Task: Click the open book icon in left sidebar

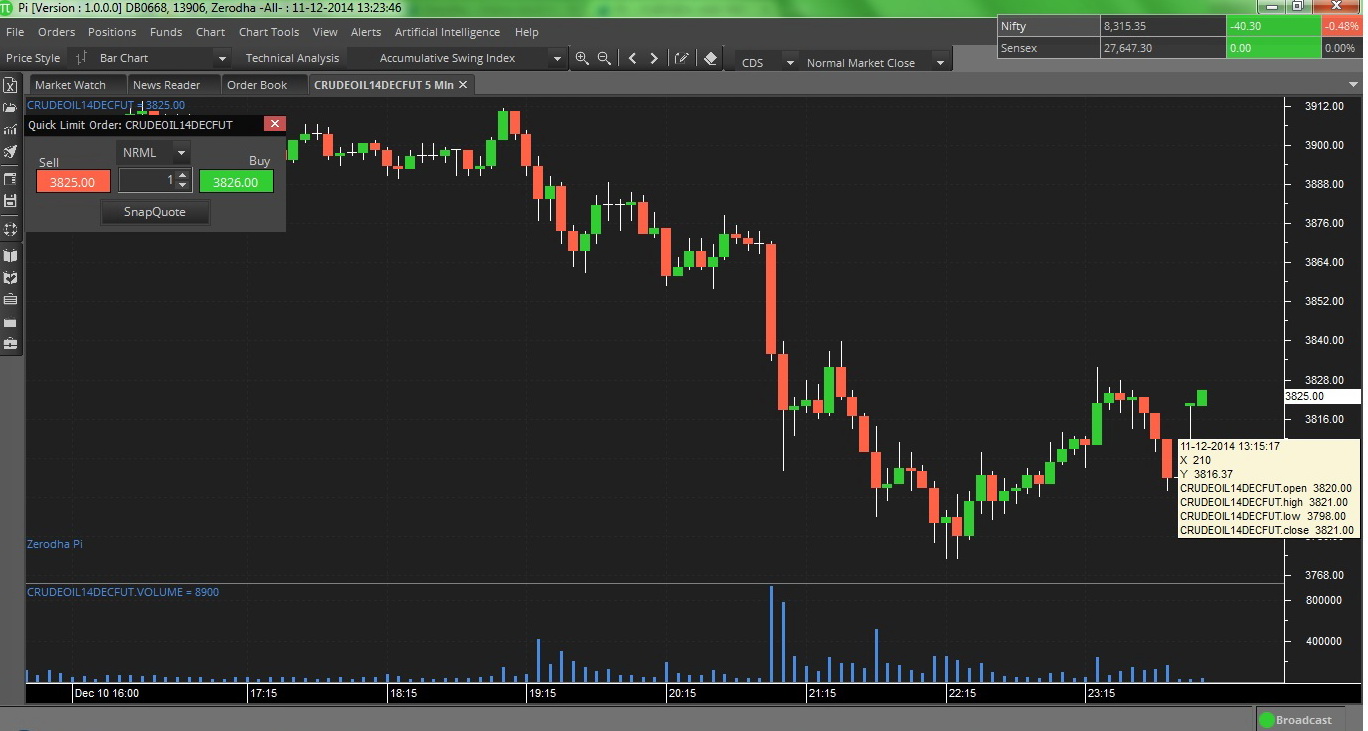Action: [10, 256]
